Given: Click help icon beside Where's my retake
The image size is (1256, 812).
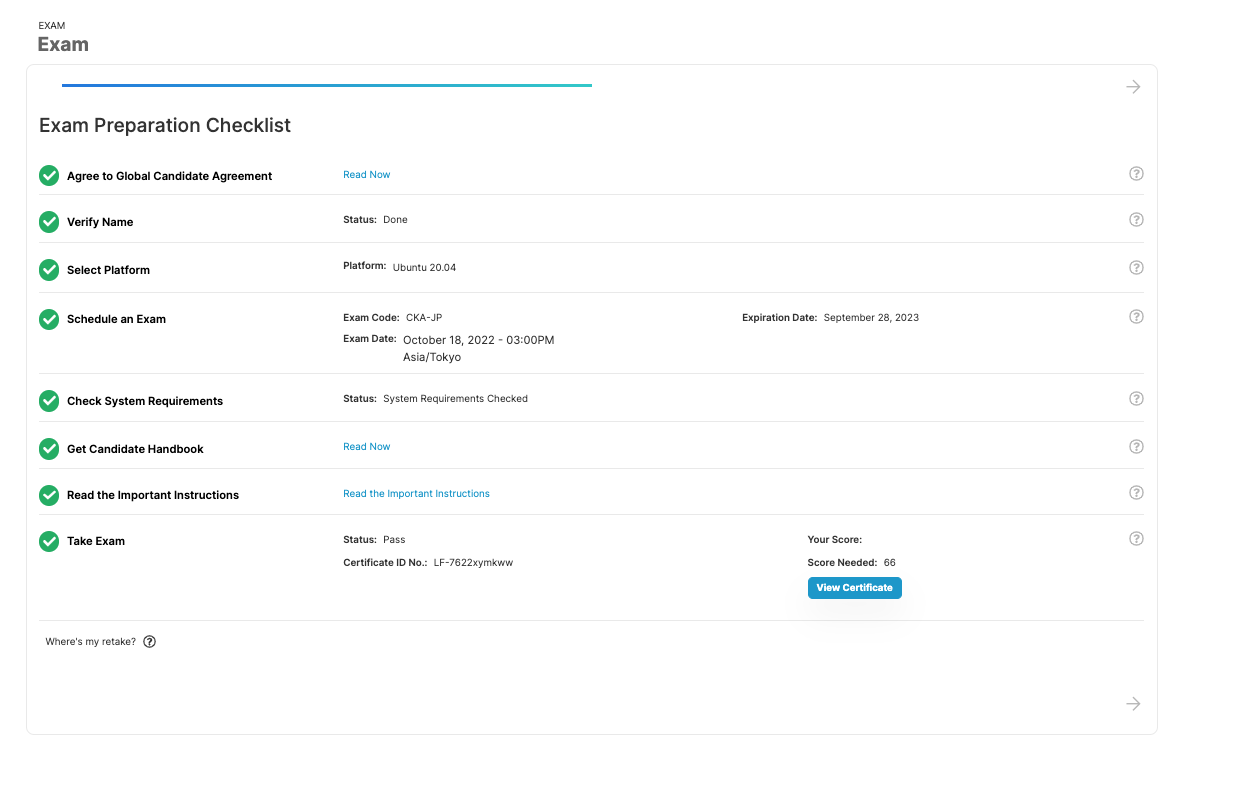Looking at the screenshot, I should click(x=150, y=642).
